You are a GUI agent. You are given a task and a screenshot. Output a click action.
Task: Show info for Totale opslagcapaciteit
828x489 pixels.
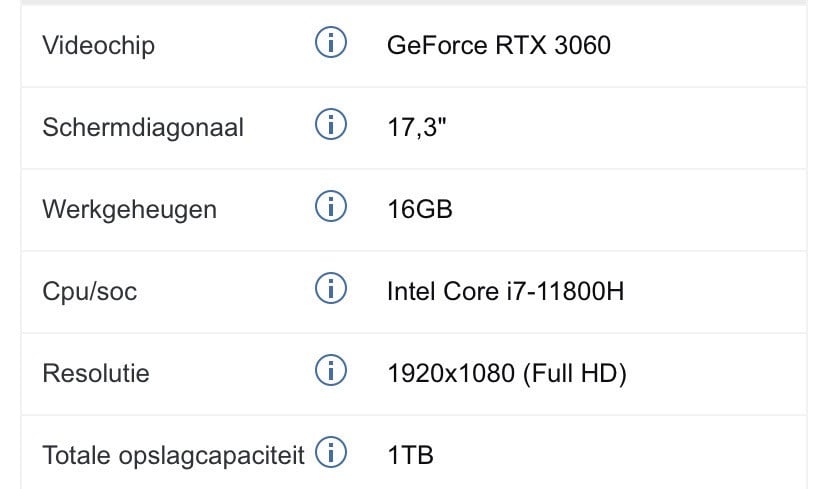click(x=331, y=453)
